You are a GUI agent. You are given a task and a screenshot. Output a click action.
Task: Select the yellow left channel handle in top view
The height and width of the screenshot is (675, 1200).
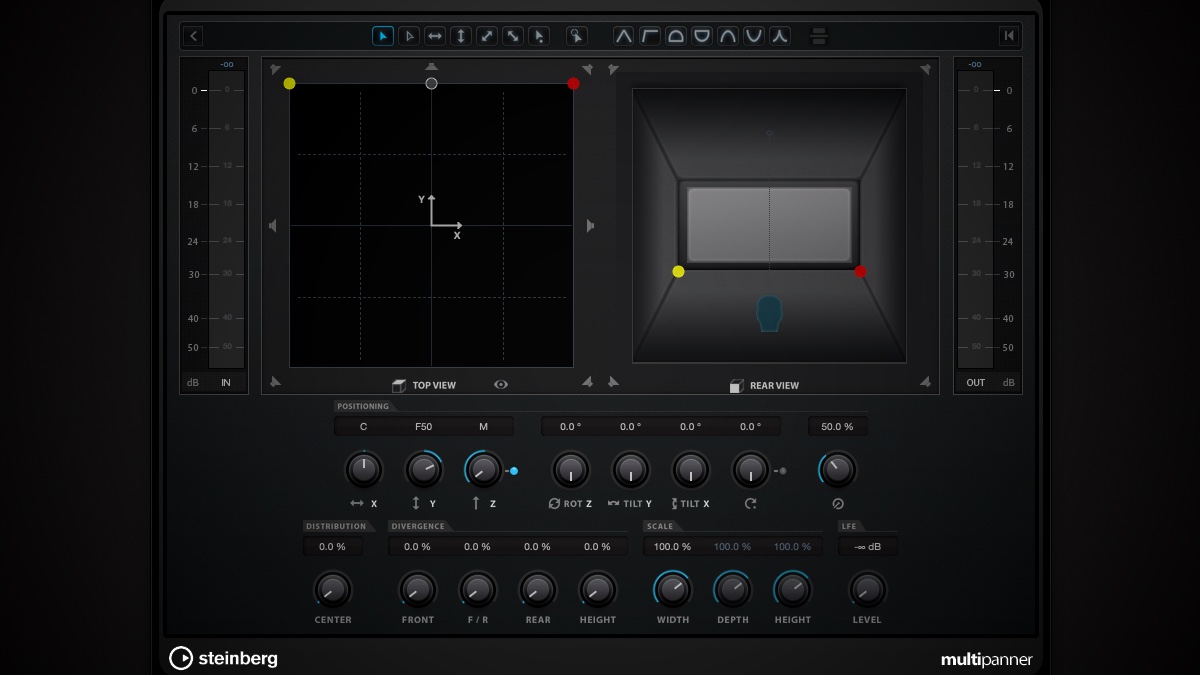290,84
